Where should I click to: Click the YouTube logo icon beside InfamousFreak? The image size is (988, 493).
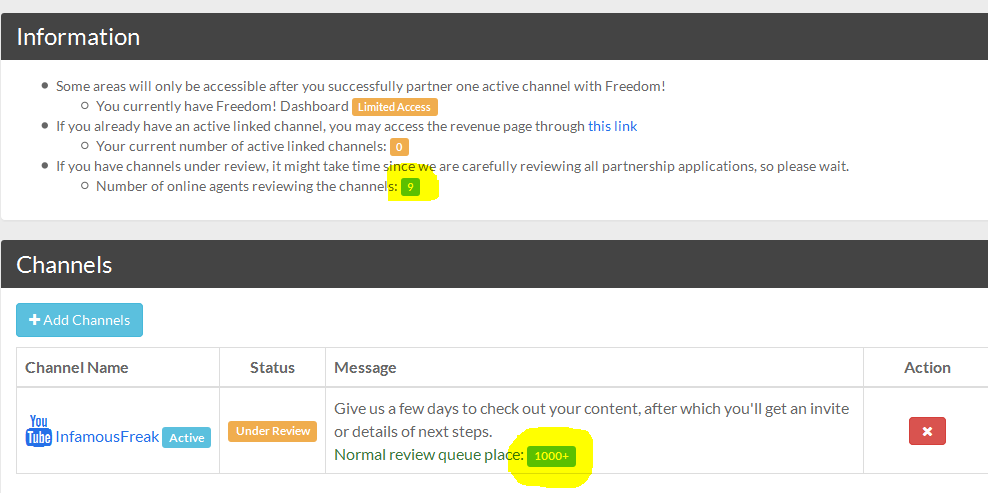click(x=39, y=430)
